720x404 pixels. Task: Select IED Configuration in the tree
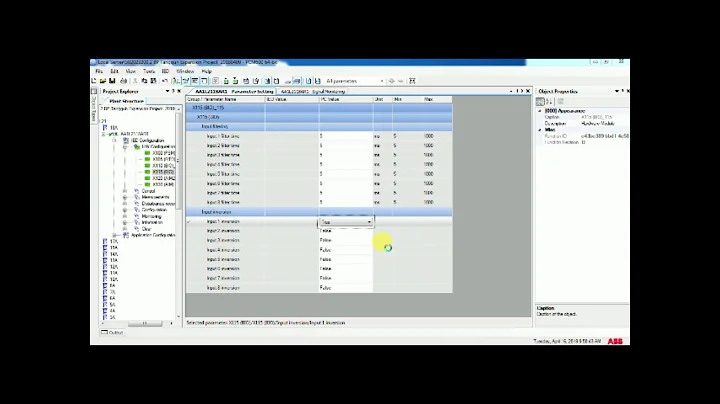point(147,140)
